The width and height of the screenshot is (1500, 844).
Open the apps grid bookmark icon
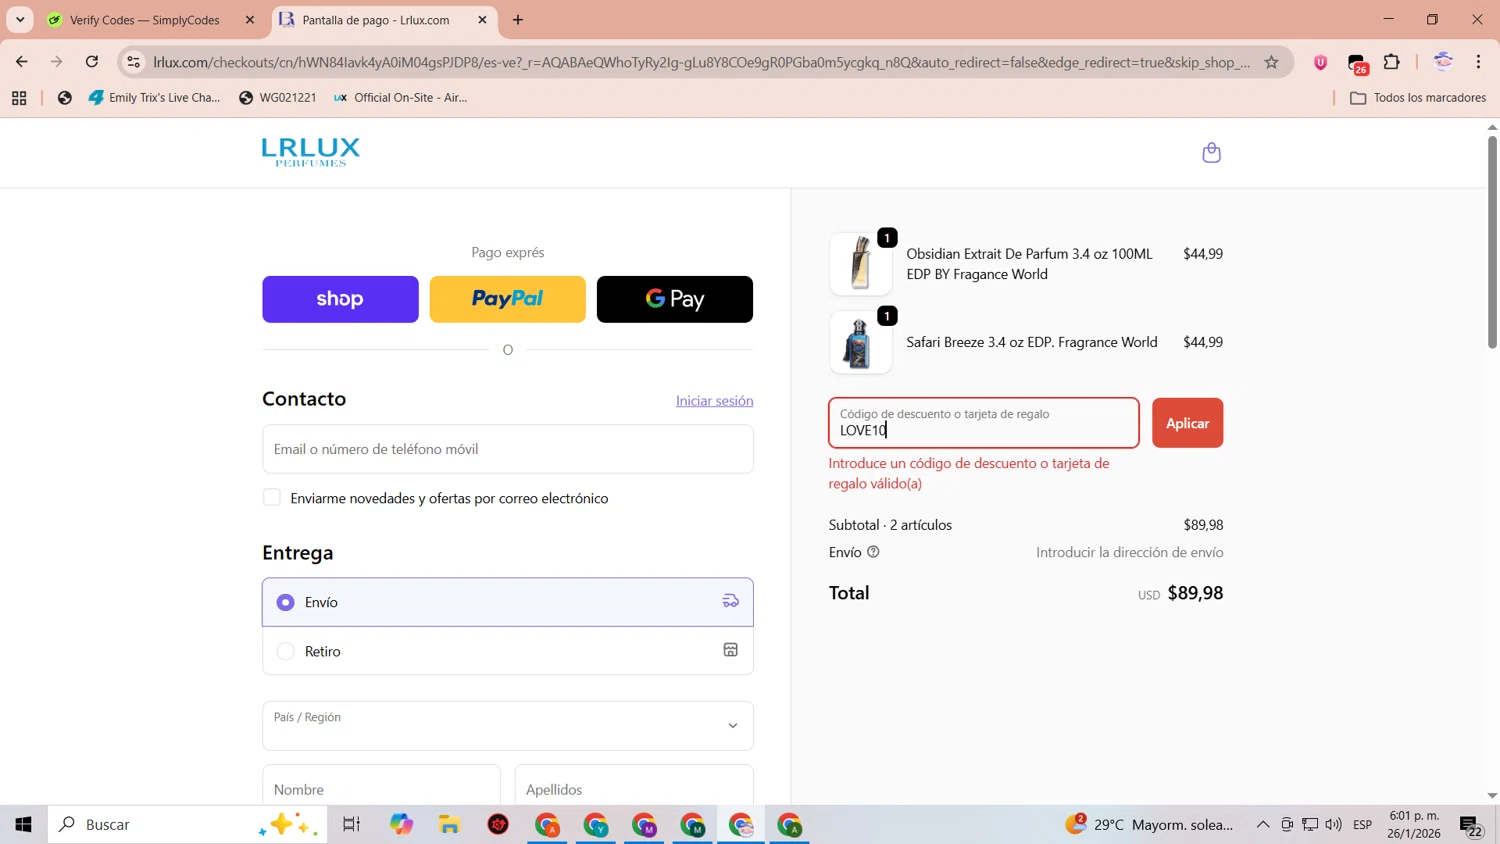click(x=19, y=98)
